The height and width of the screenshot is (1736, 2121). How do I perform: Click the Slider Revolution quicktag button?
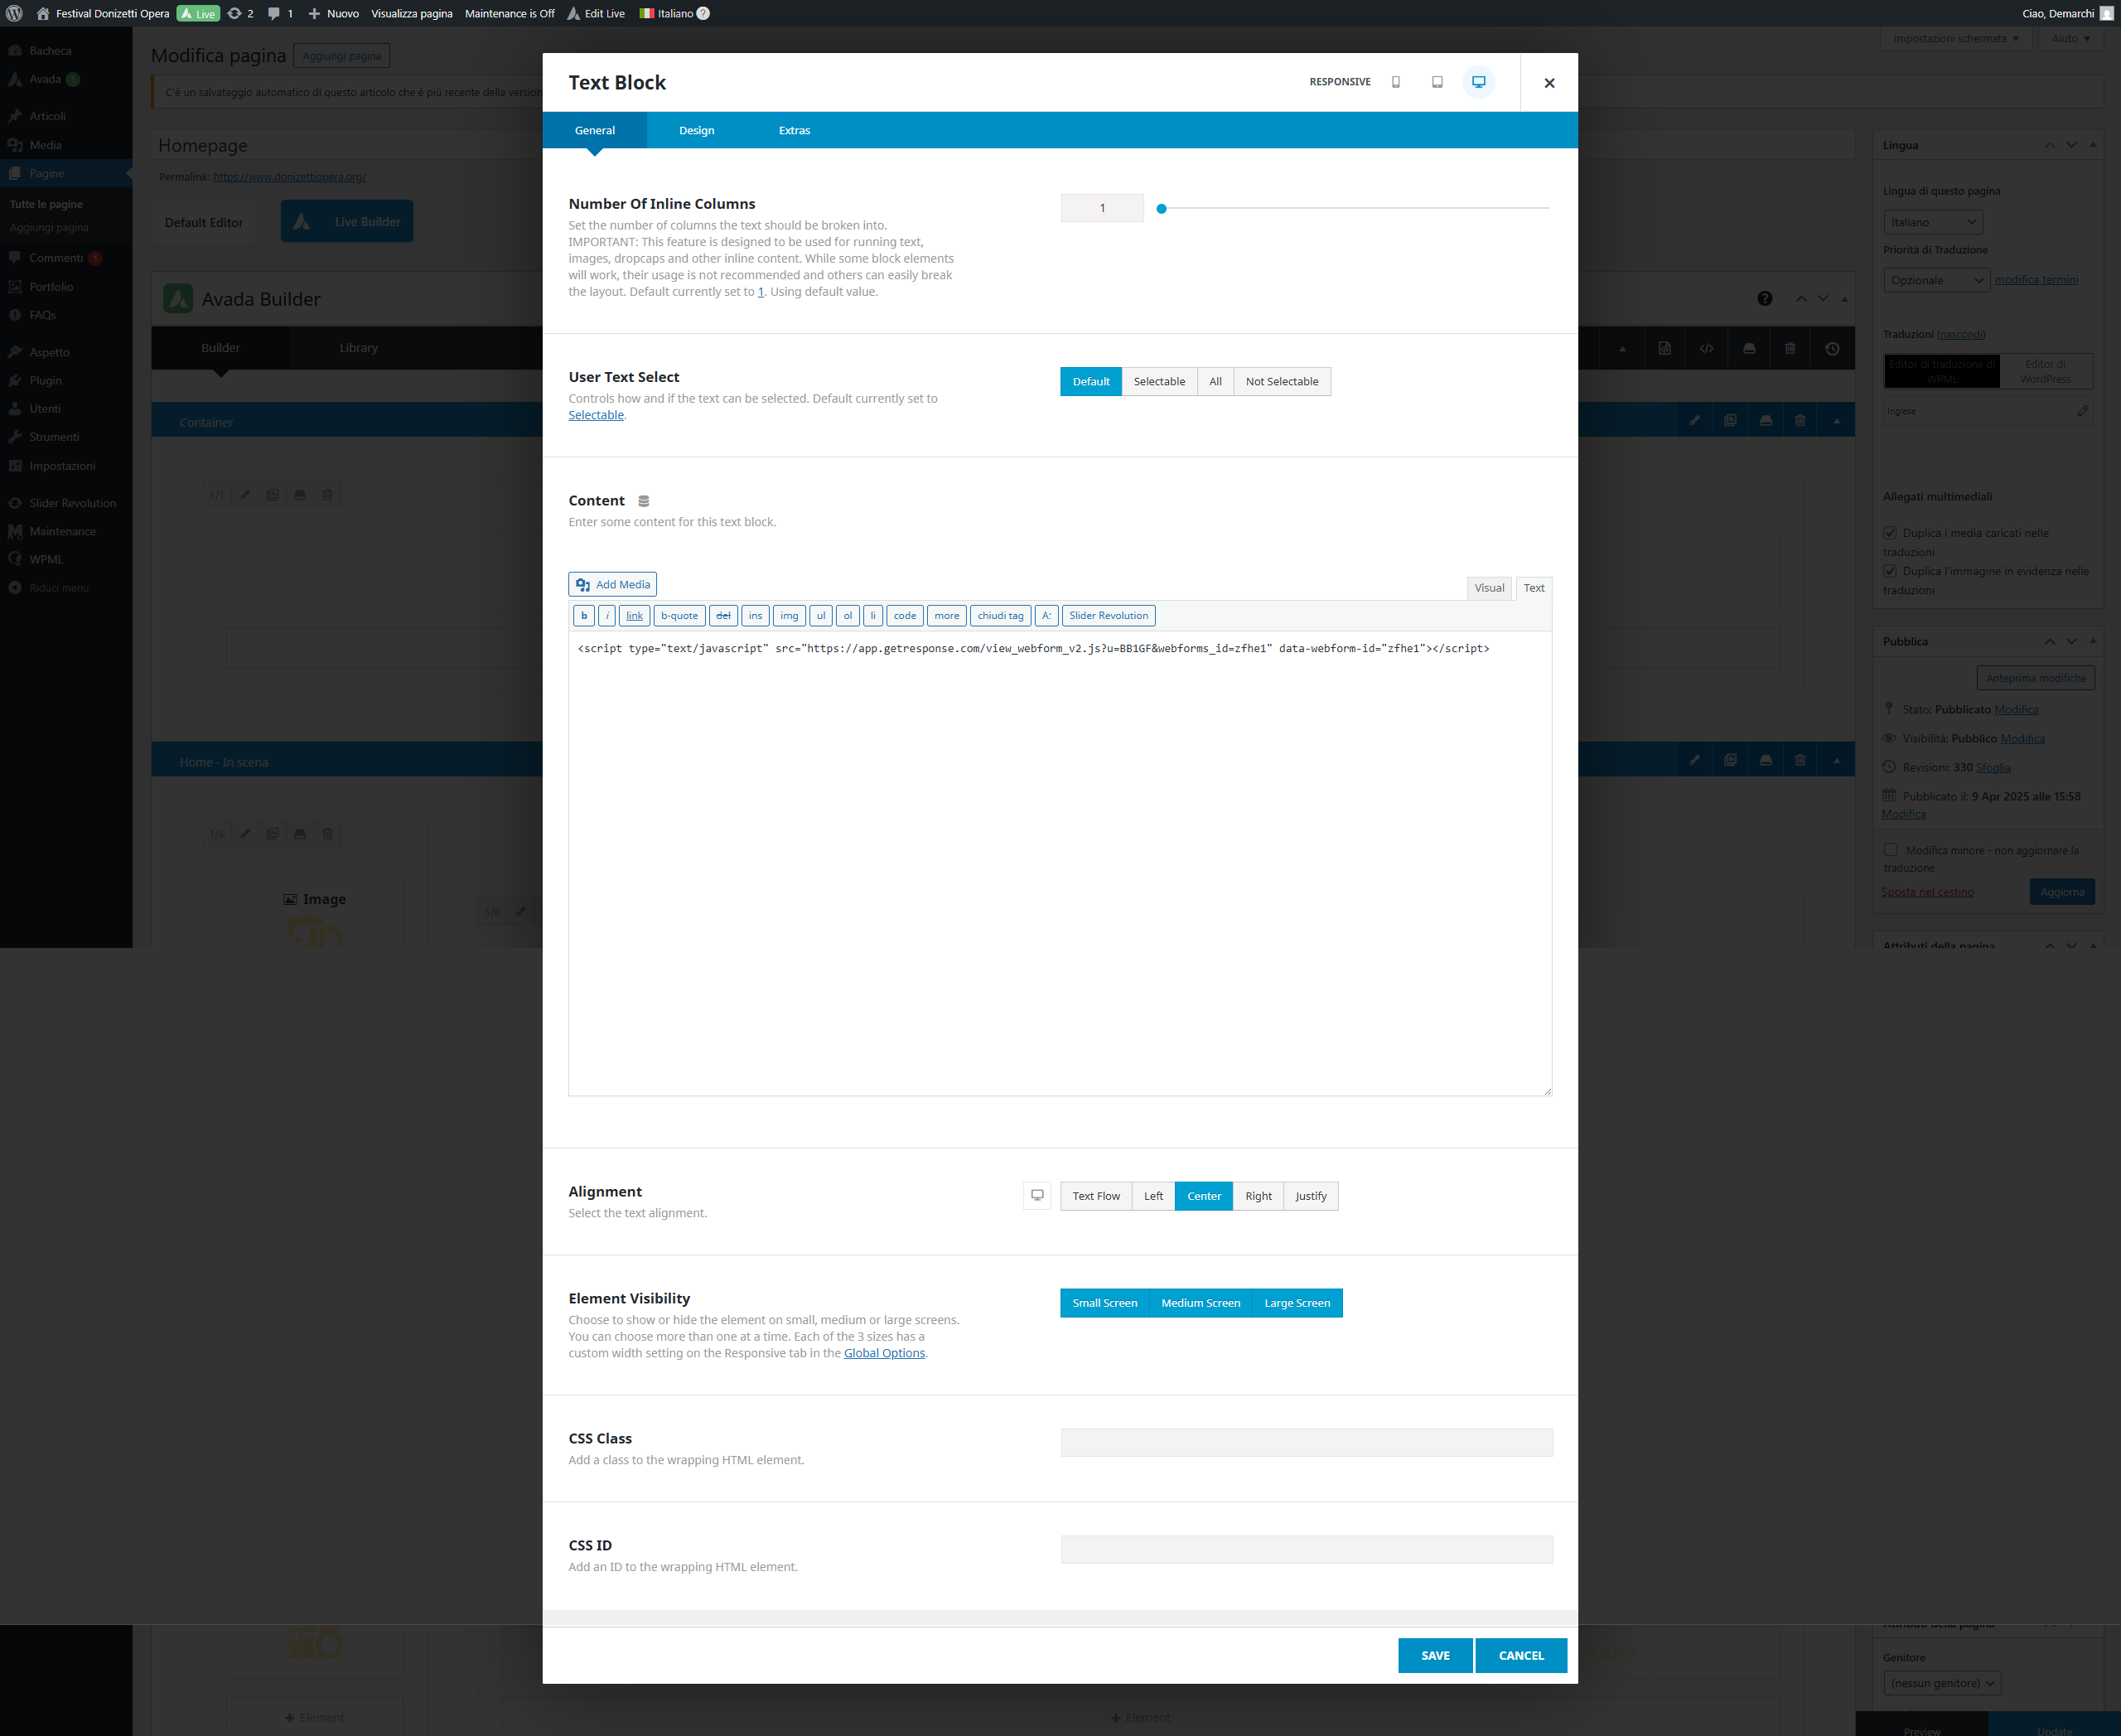1108,616
